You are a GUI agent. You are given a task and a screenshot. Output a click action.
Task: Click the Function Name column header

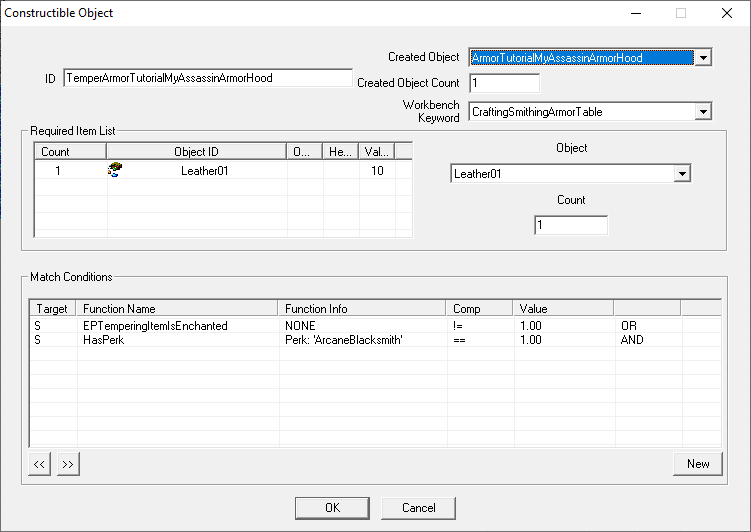[177, 308]
